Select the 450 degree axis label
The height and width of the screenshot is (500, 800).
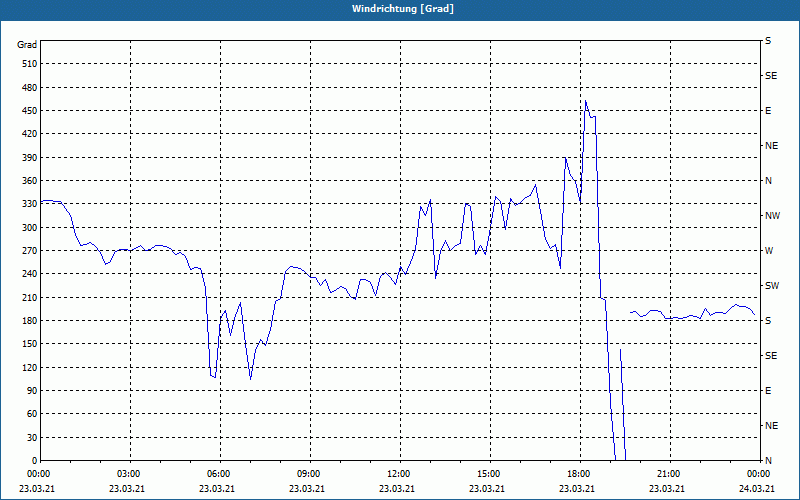pos(29,111)
